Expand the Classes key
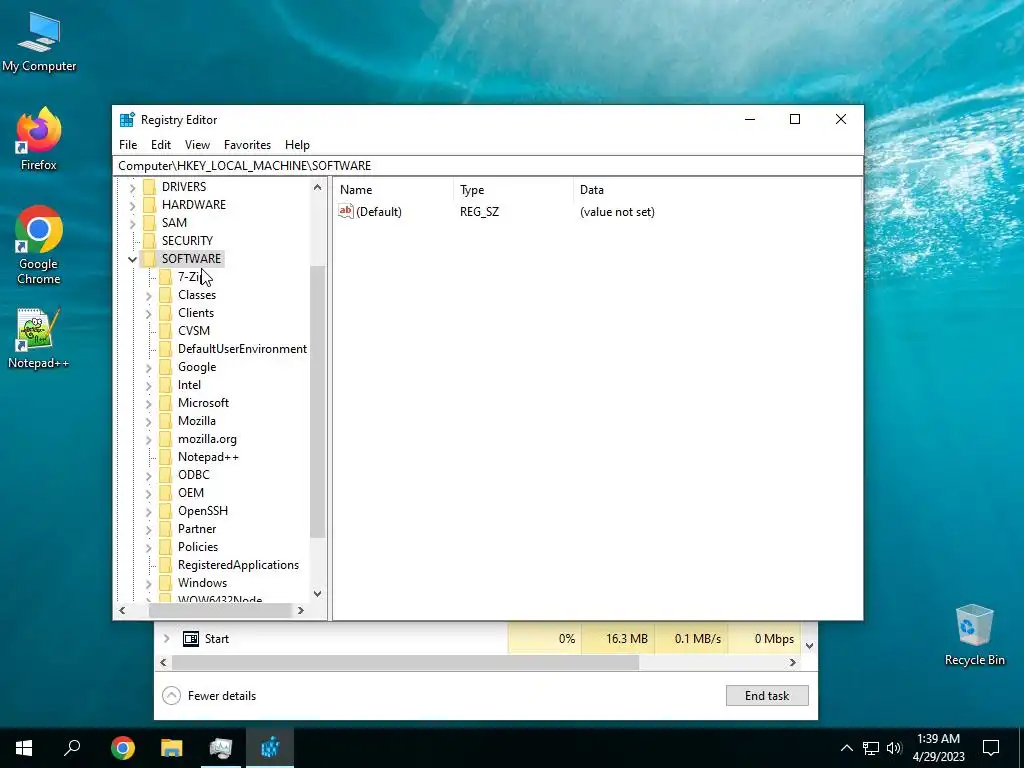The image size is (1024, 768). click(x=148, y=296)
